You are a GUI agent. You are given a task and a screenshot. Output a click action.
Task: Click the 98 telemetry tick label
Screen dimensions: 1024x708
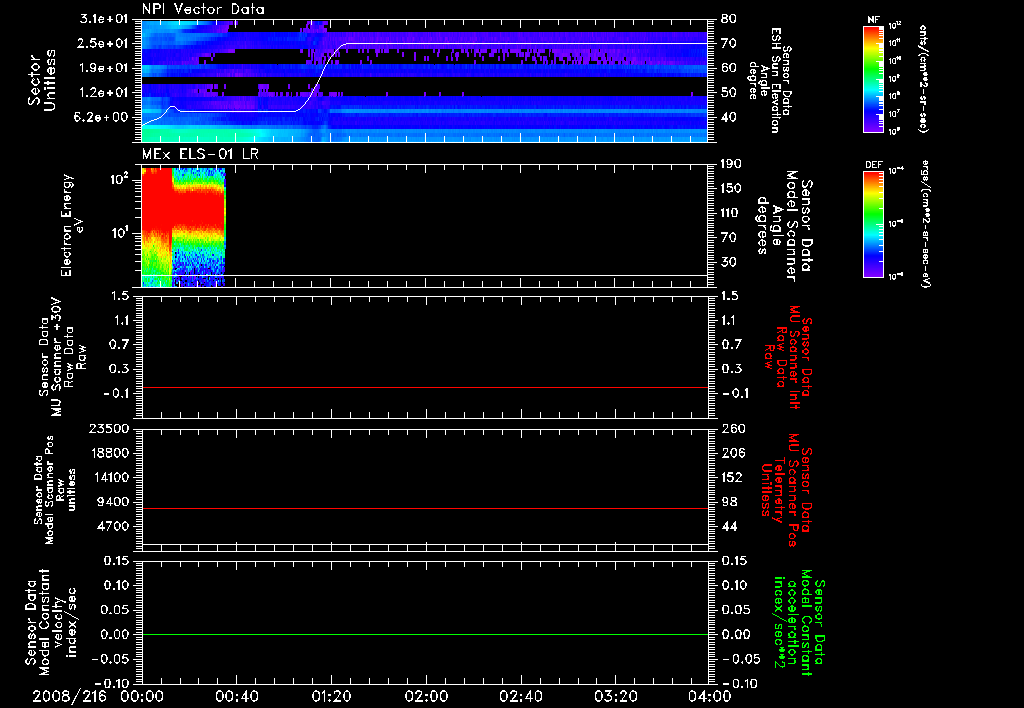click(728, 502)
